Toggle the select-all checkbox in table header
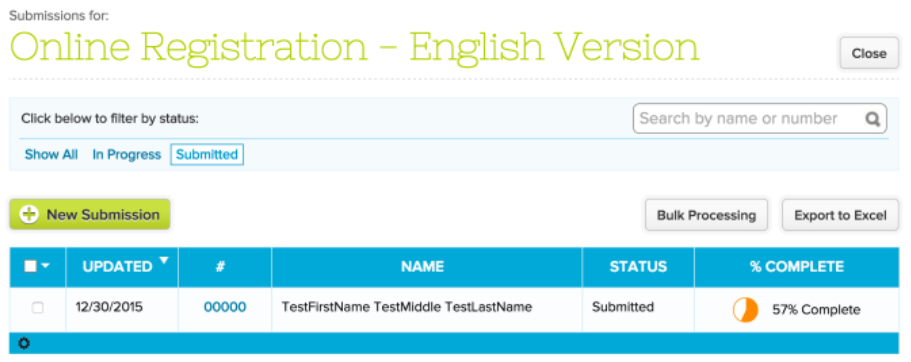 [30, 266]
